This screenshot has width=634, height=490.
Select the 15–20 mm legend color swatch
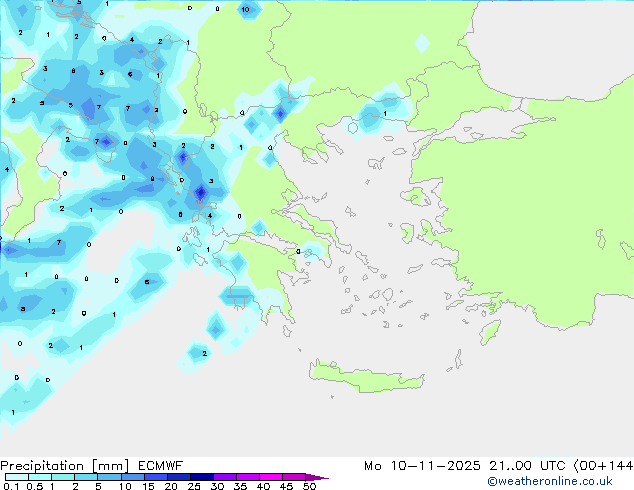(x=156, y=477)
